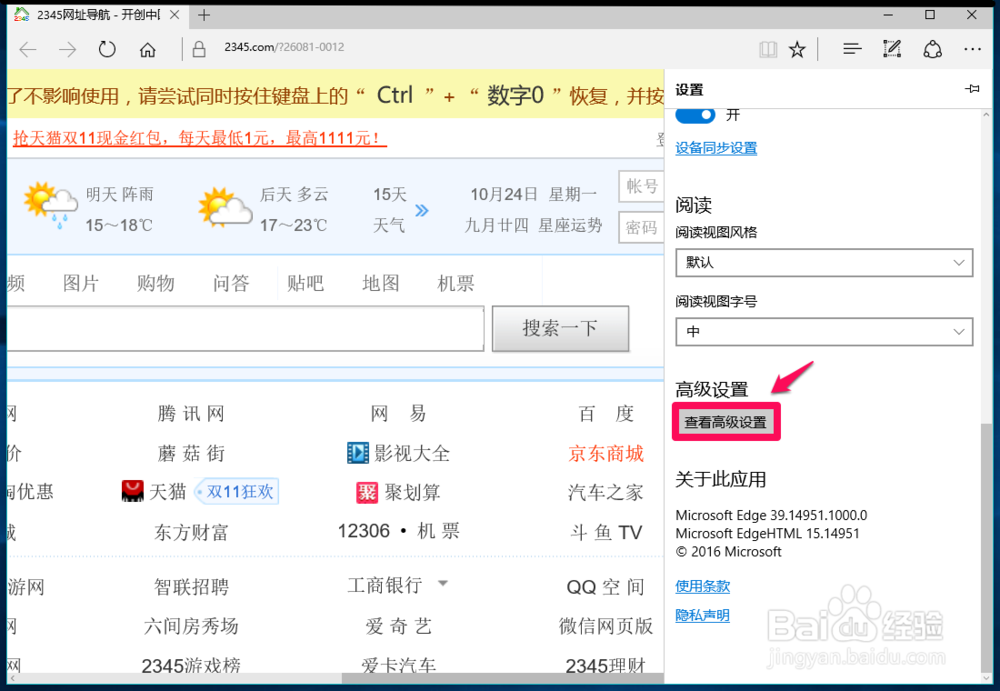This screenshot has width=1000, height=691.
Task: Click the 影视大全 film icon
Action: click(358, 453)
